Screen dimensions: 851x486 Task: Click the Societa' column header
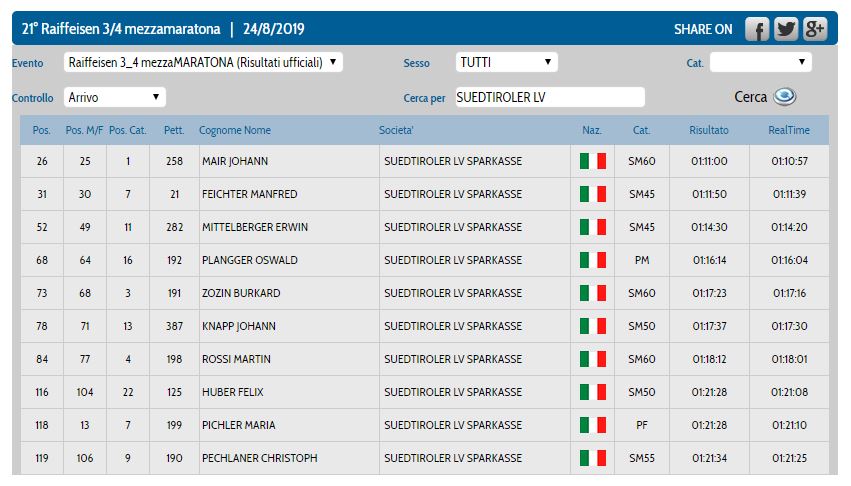point(396,130)
